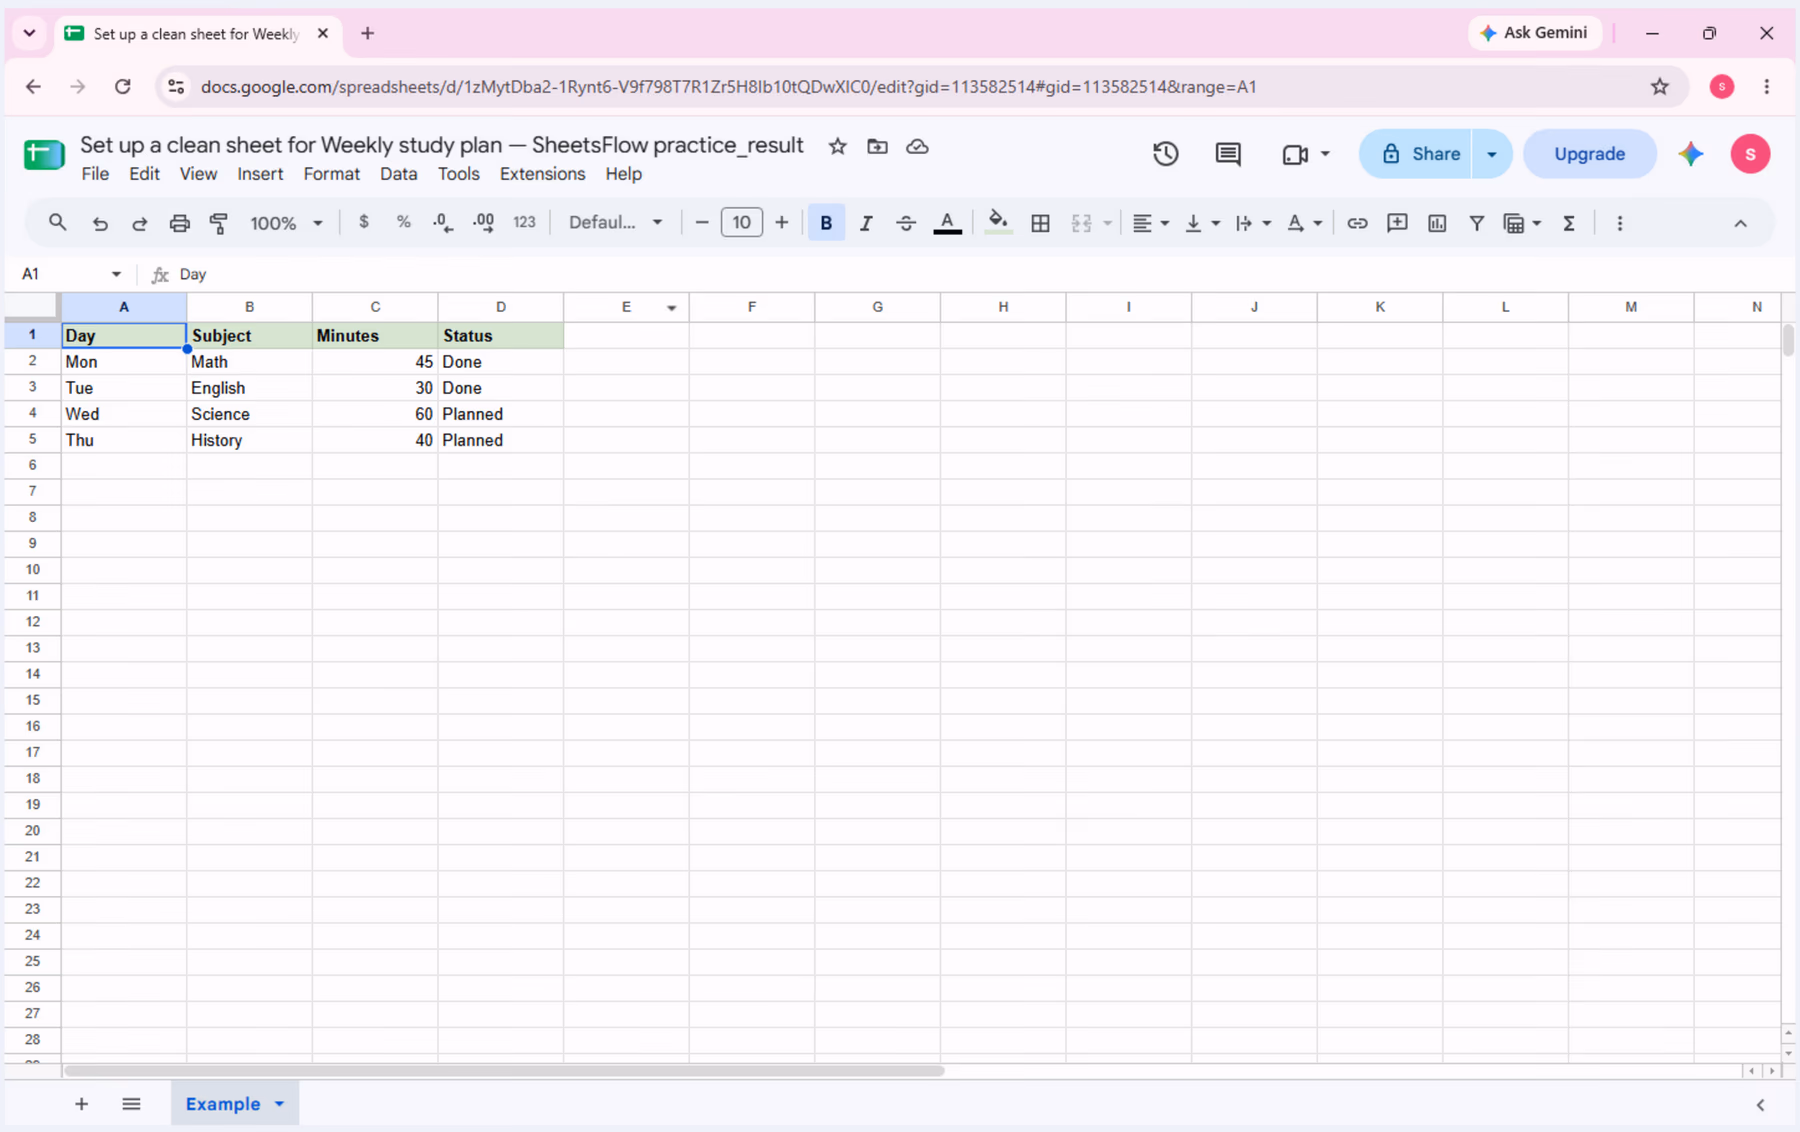Open the Name box dropdown arrow
The width and height of the screenshot is (1800, 1132).
tap(116, 274)
